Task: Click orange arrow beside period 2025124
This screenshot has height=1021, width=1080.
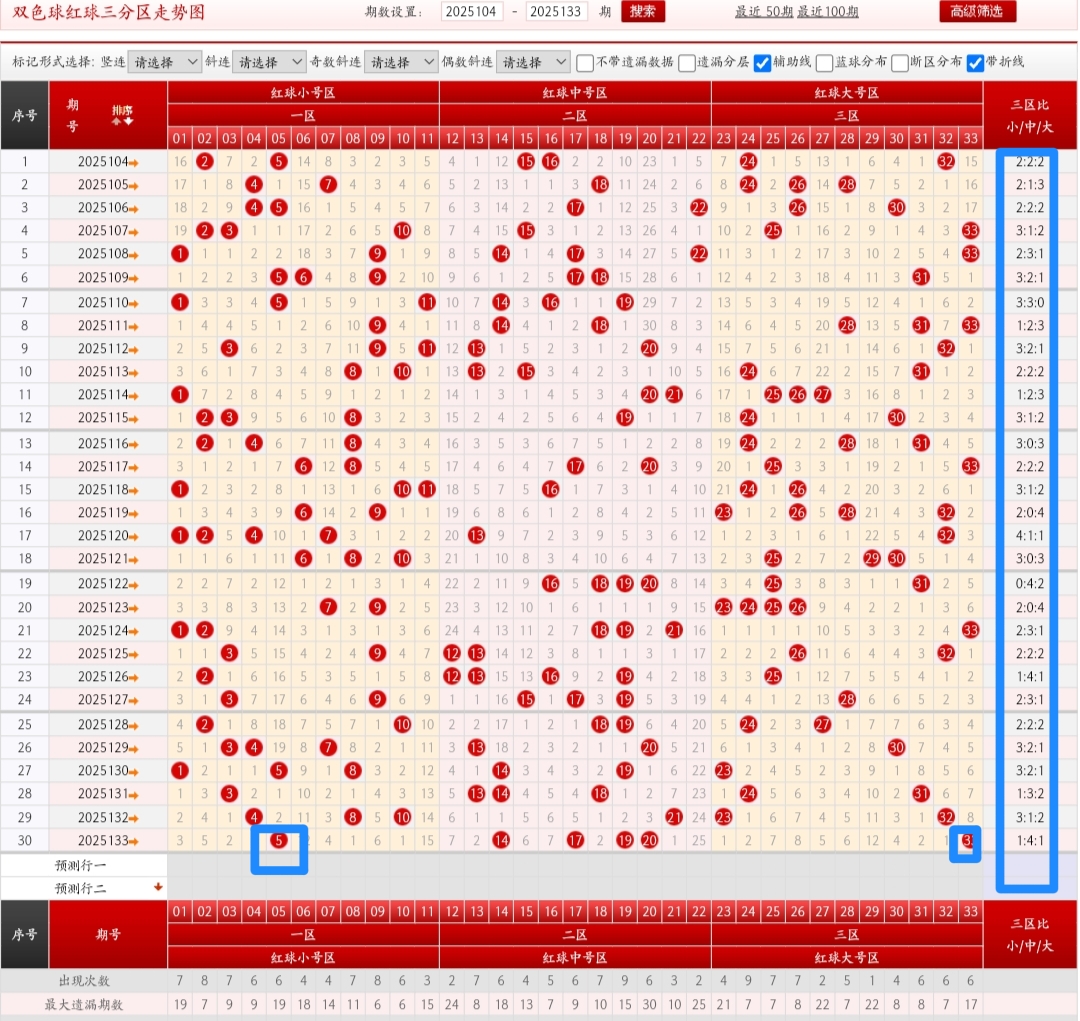Action: point(134,631)
